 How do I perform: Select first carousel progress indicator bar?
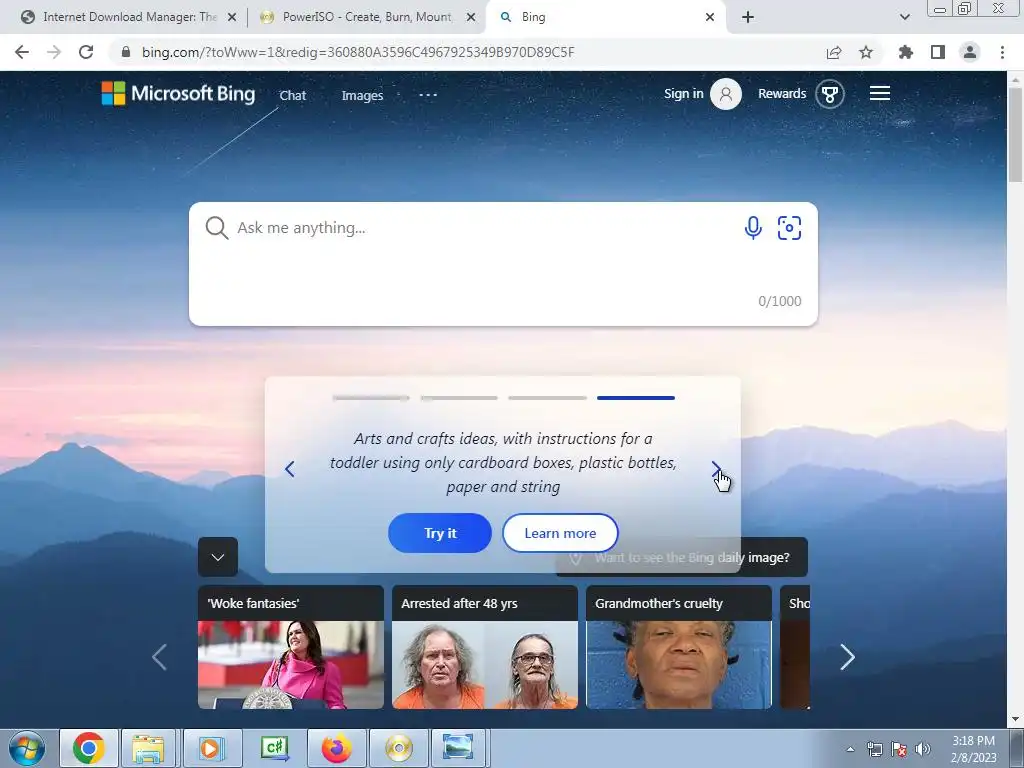coord(371,398)
